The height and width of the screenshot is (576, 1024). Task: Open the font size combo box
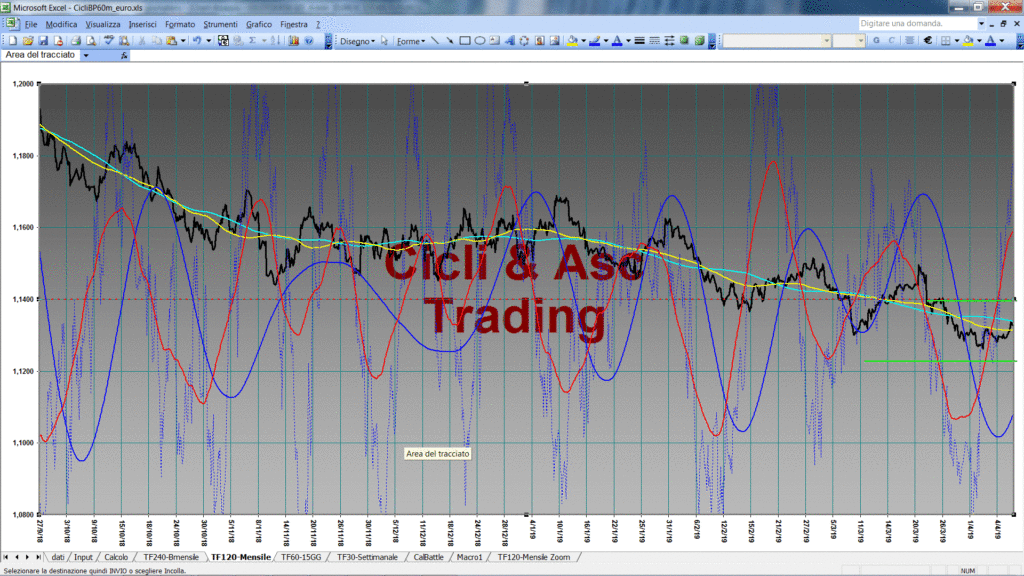coord(849,40)
